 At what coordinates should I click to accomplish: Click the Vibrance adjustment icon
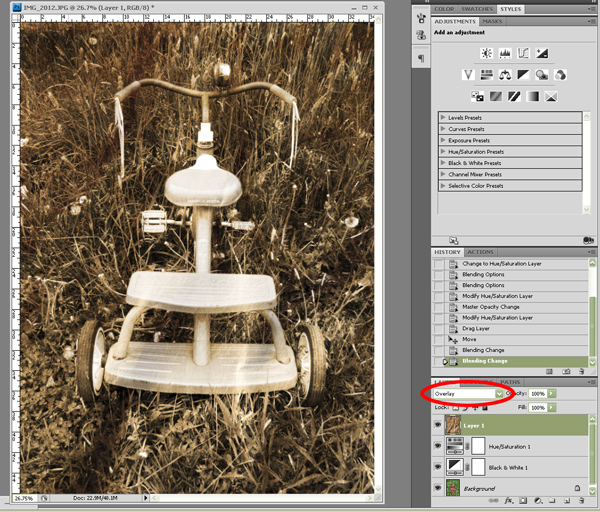(468, 75)
